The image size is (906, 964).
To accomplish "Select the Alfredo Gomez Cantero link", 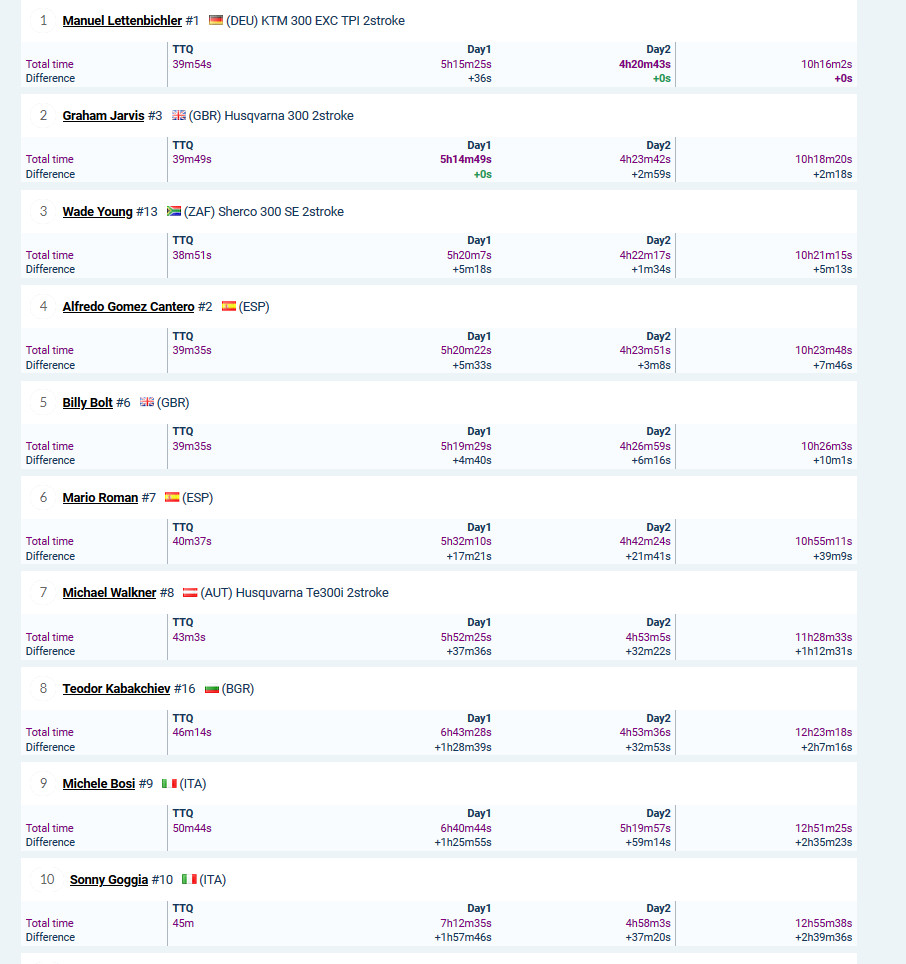I will coord(128,306).
